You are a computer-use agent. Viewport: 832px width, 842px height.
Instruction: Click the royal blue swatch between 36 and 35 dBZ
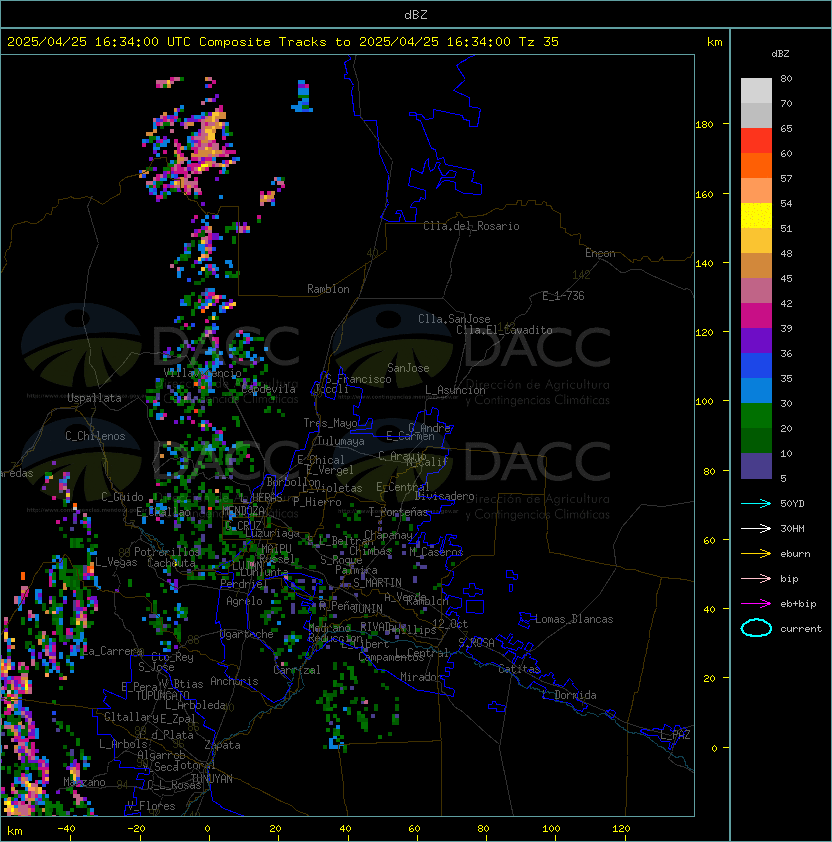[x=756, y=366]
